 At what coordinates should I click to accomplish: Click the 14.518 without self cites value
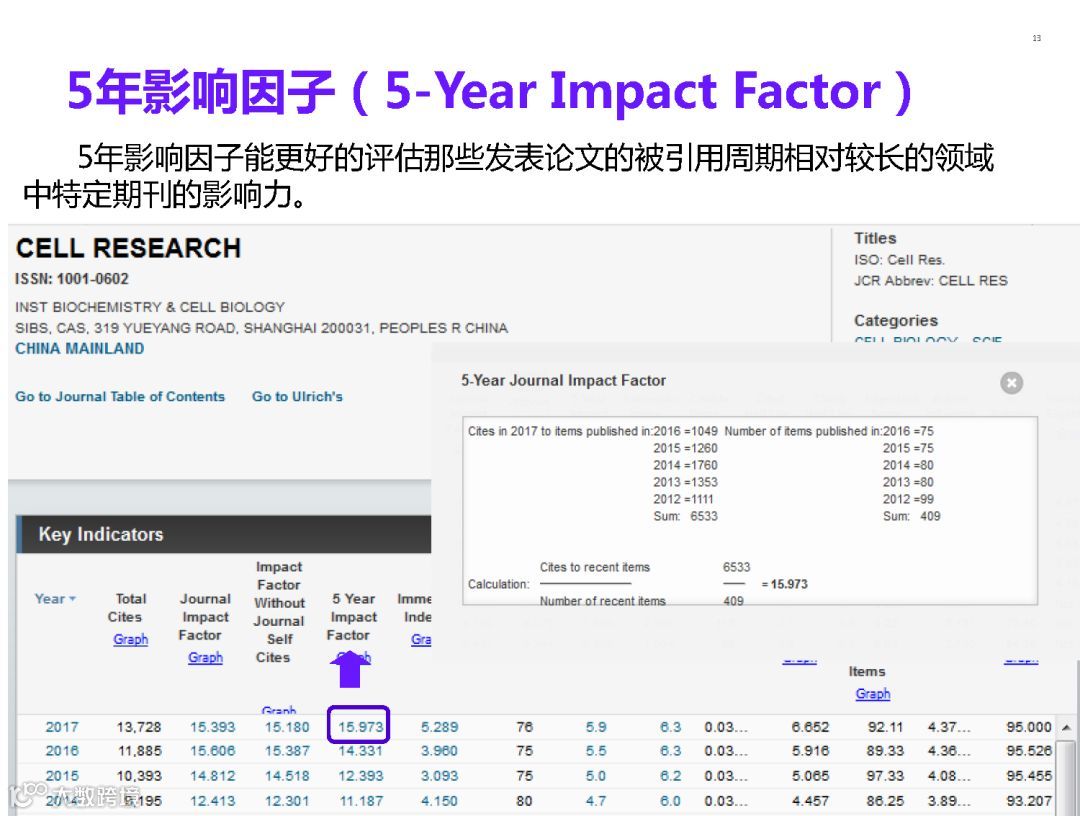(287, 775)
